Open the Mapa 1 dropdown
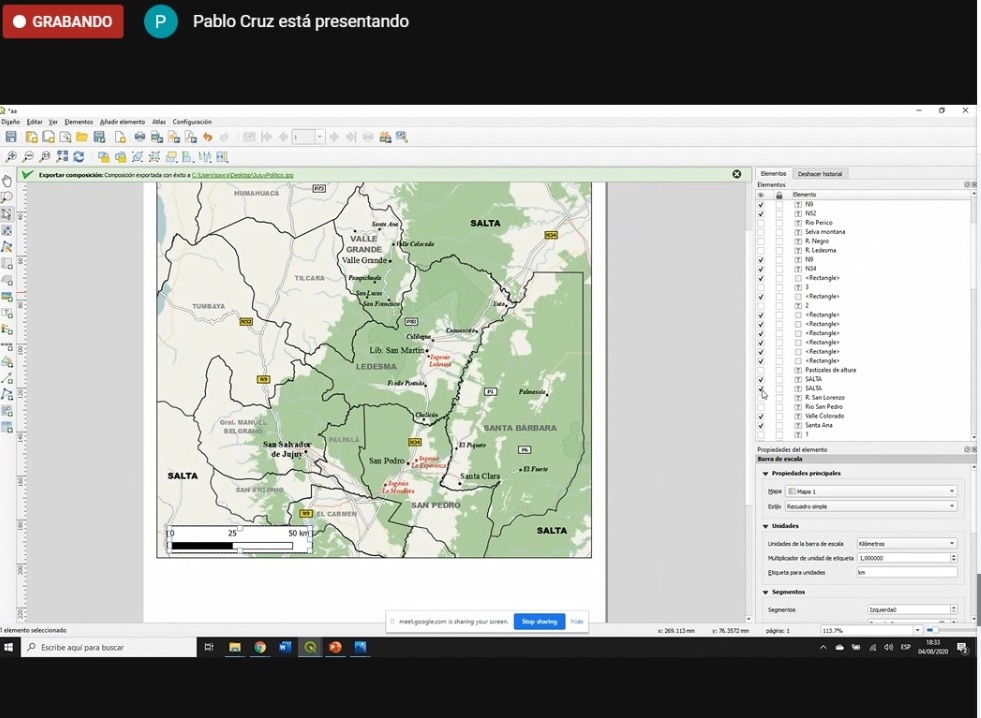This screenshot has width=981, height=718. pyautogui.click(x=871, y=491)
